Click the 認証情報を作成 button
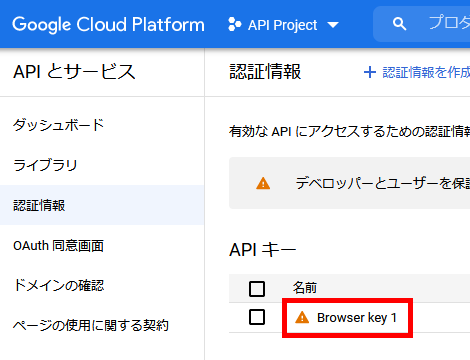The width and height of the screenshot is (470, 360). tap(416, 72)
